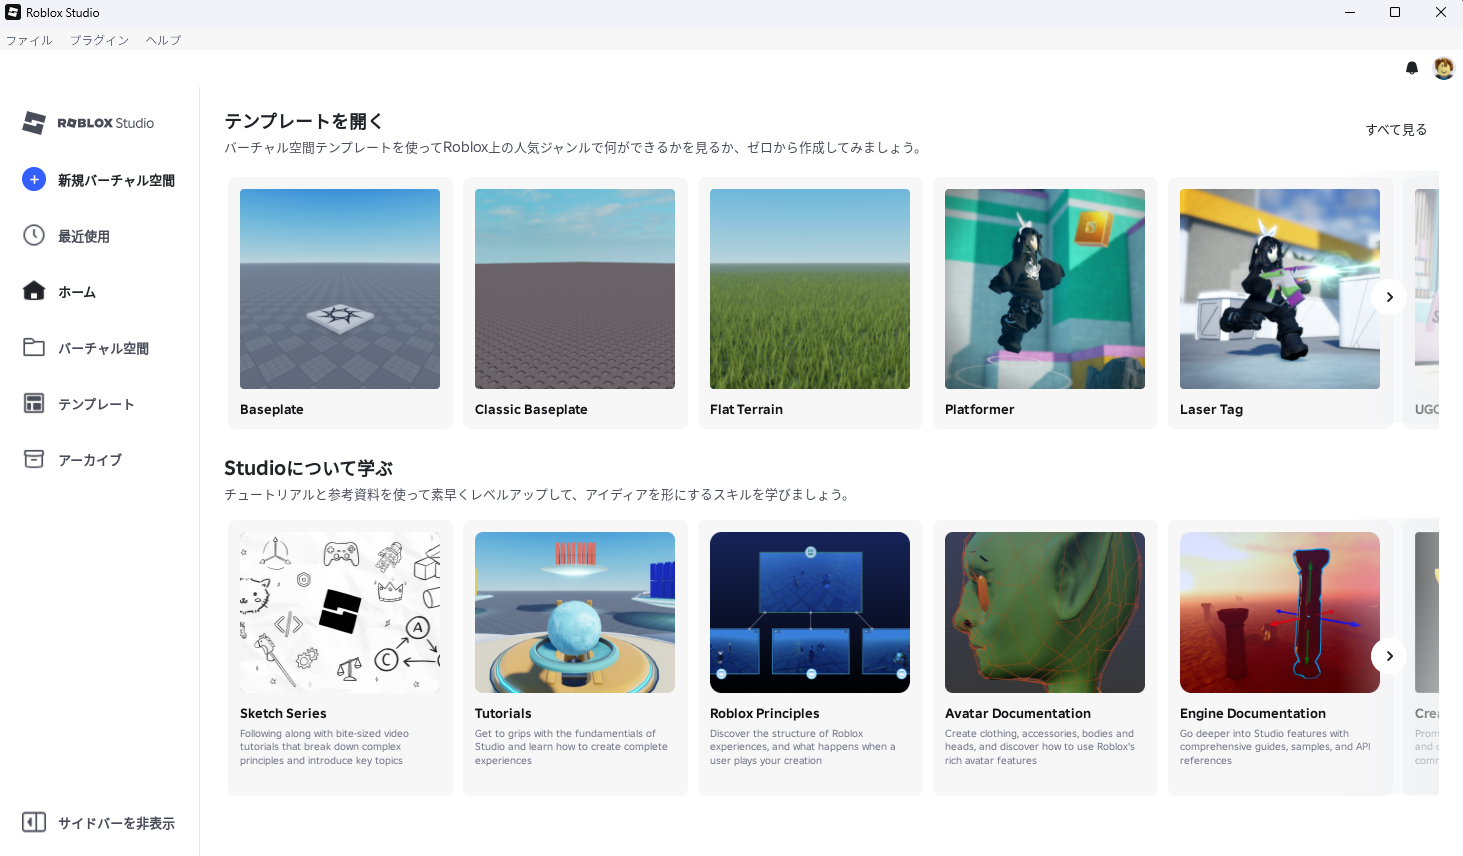Open the Engine Documentation card image
Viewport: 1463px width, 856px height.
pyautogui.click(x=1280, y=612)
